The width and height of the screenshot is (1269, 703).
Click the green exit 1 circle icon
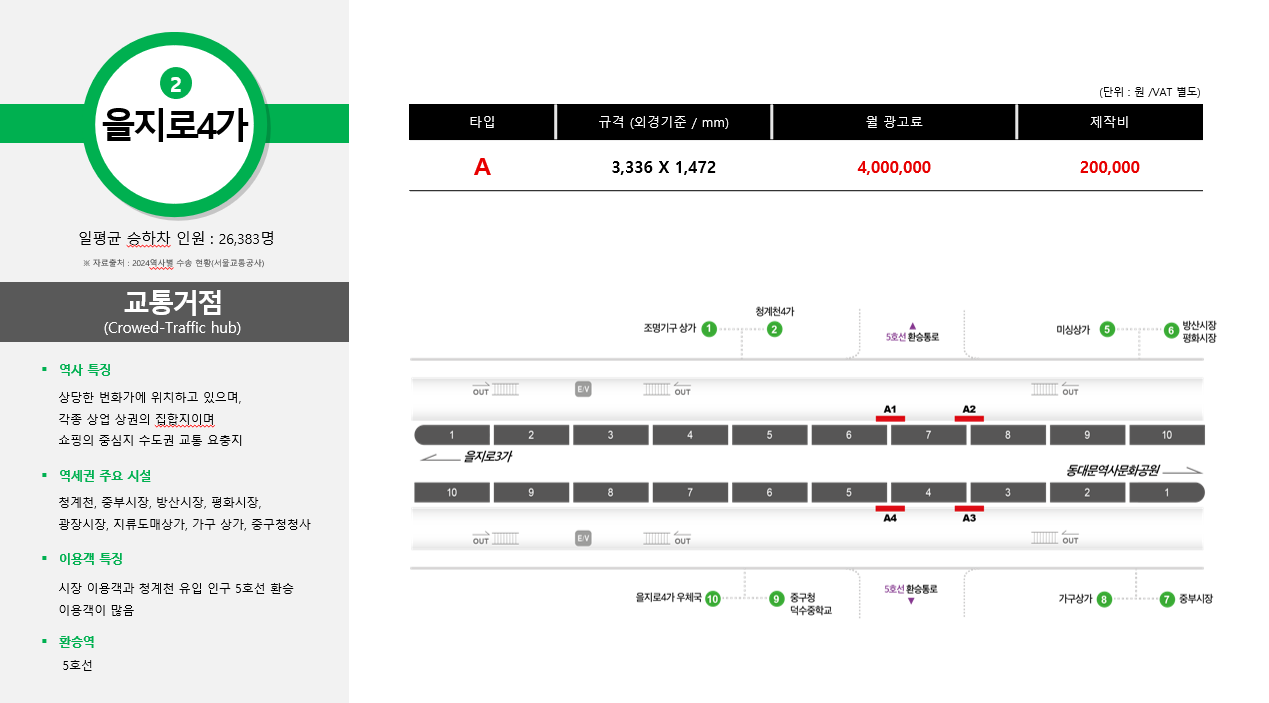tap(709, 328)
